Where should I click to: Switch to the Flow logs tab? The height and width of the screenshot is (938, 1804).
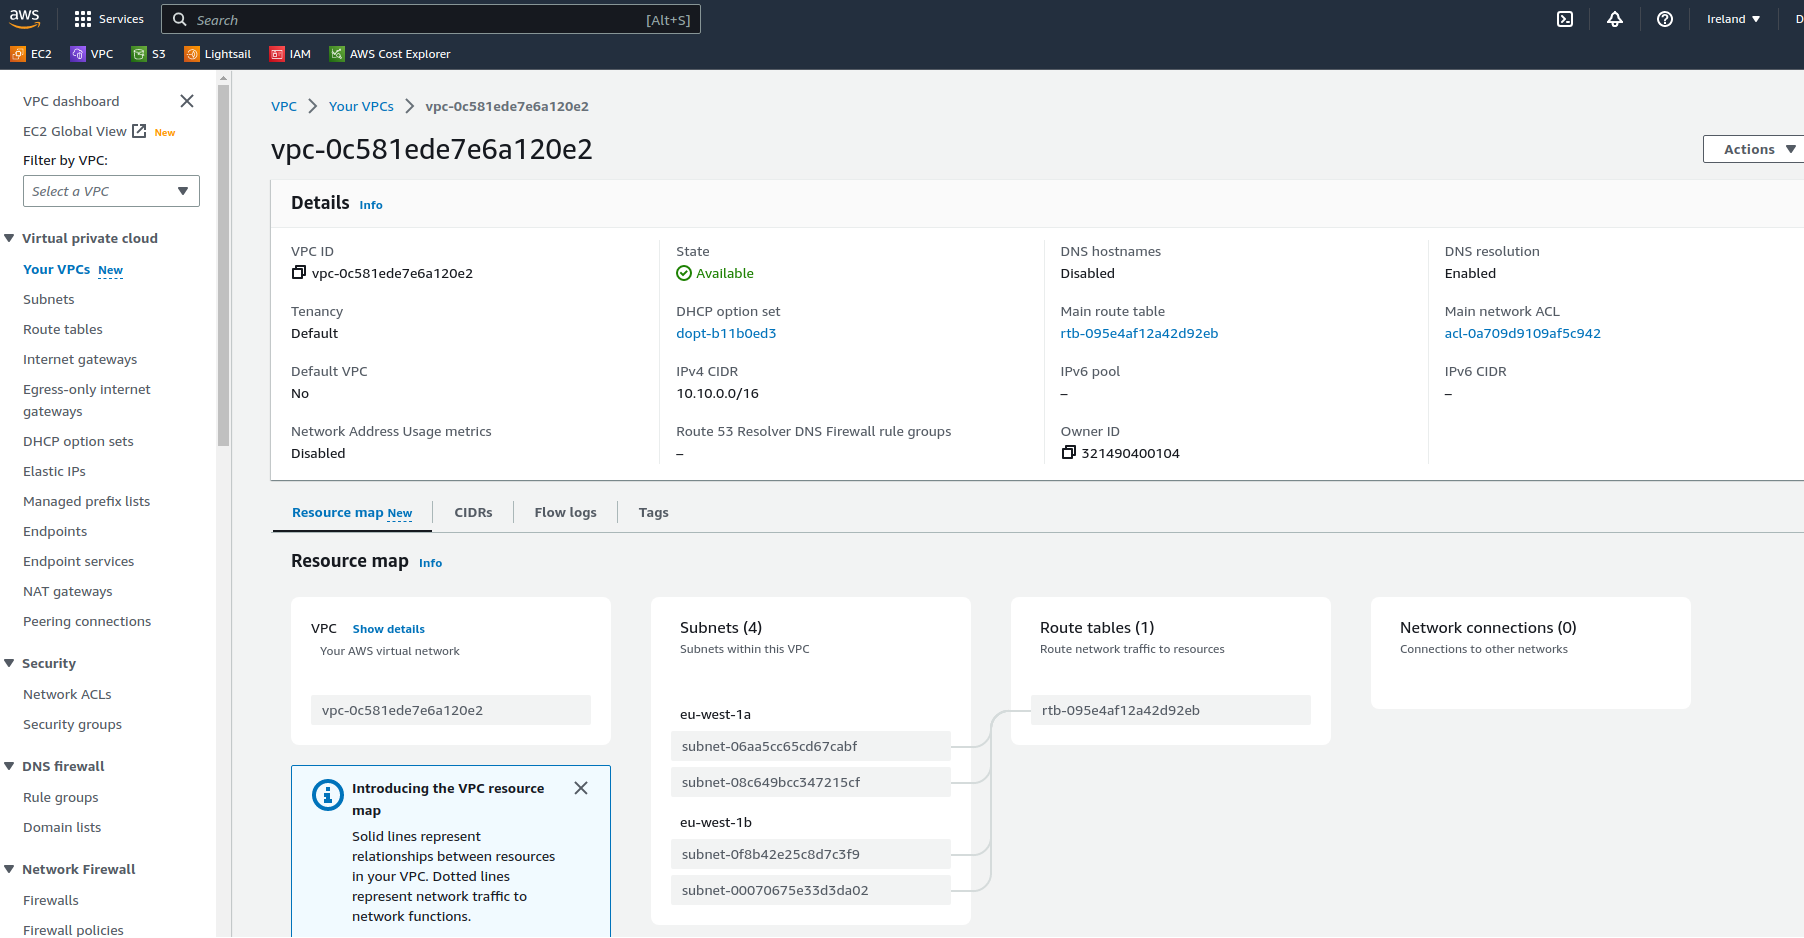click(565, 513)
